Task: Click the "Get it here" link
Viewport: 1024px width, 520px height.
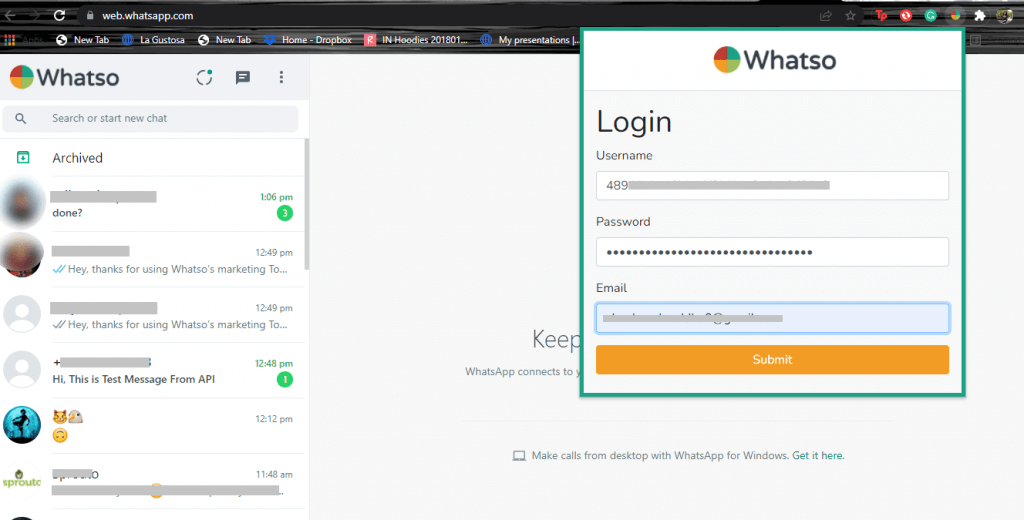Action: tap(818, 455)
